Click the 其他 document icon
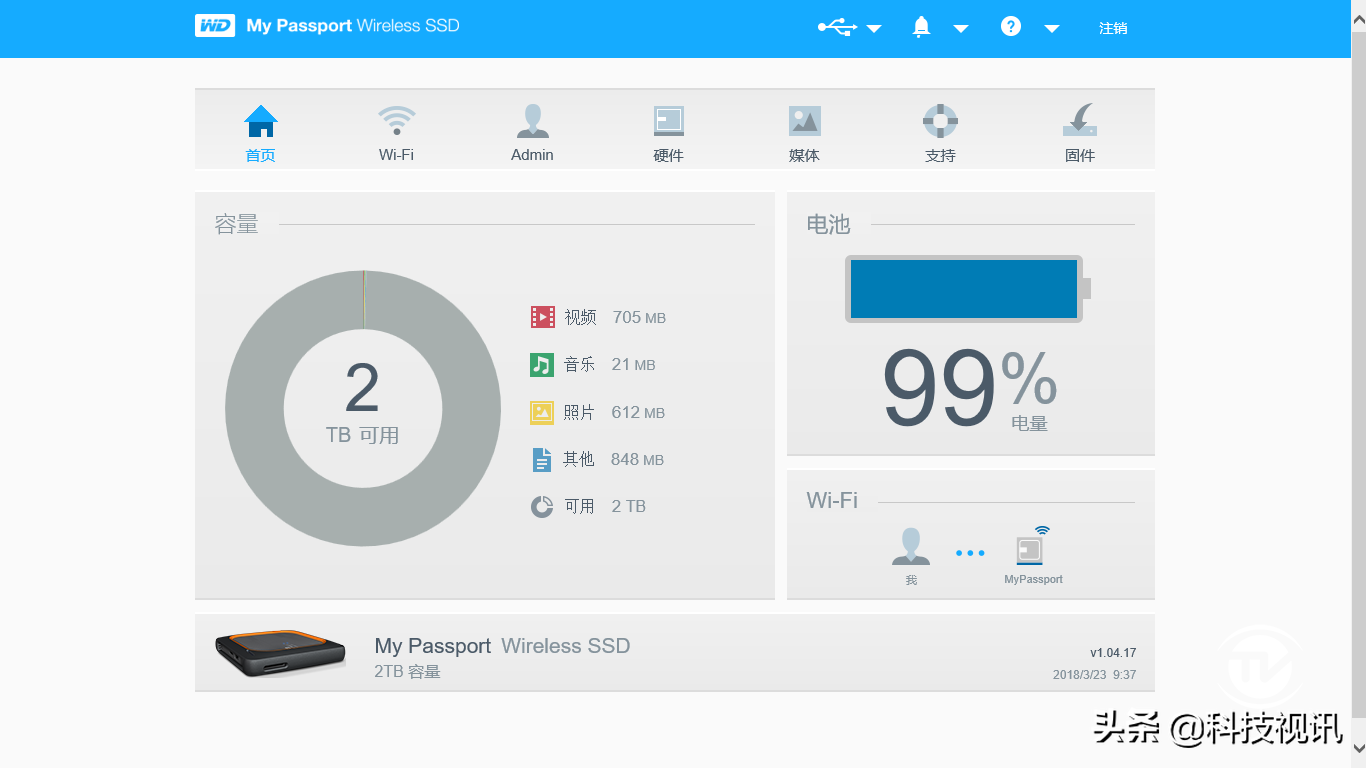 point(542,459)
